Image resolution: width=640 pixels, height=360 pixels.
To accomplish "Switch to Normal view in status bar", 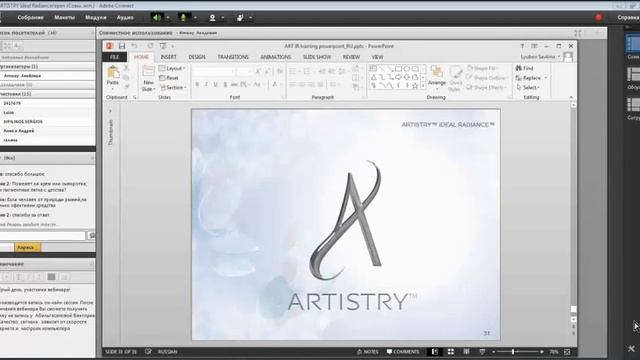I will 435,351.
